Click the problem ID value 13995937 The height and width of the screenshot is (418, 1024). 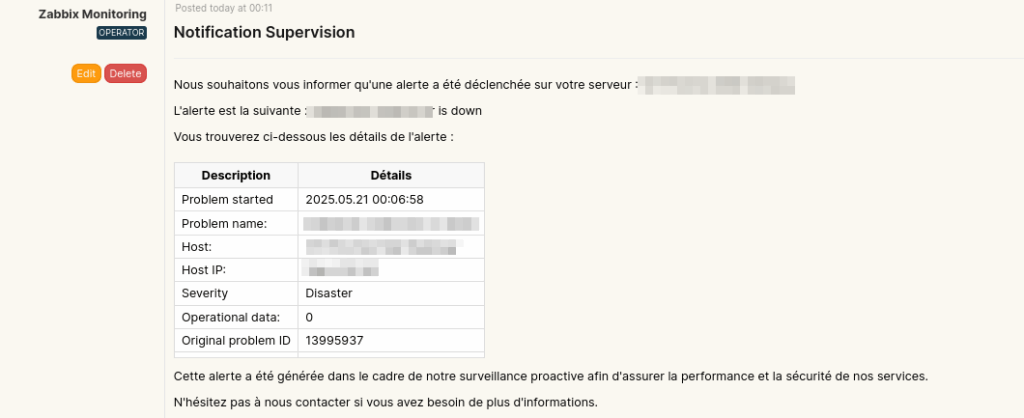(334, 340)
